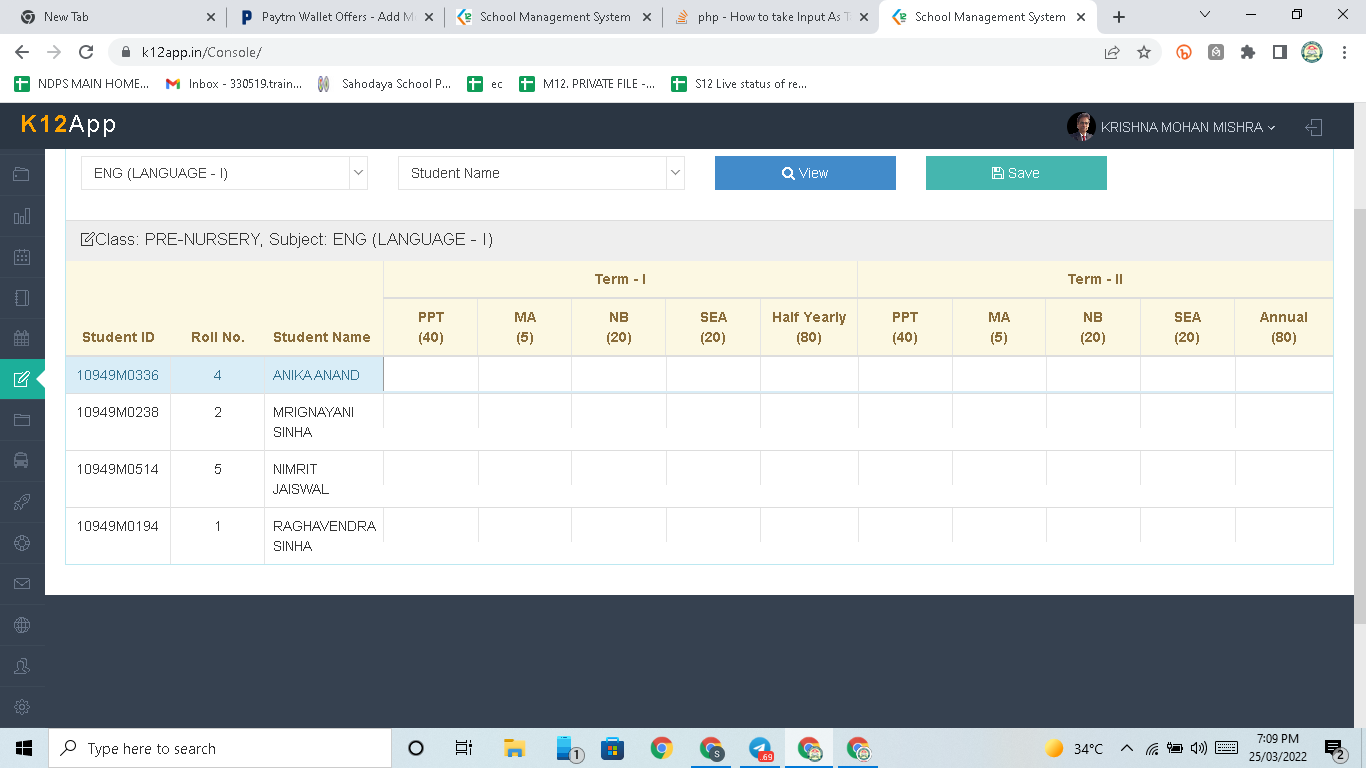Open M12. PRIVATE FILE bookmark
The width and height of the screenshot is (1366, 768).
tap(588, 84)
